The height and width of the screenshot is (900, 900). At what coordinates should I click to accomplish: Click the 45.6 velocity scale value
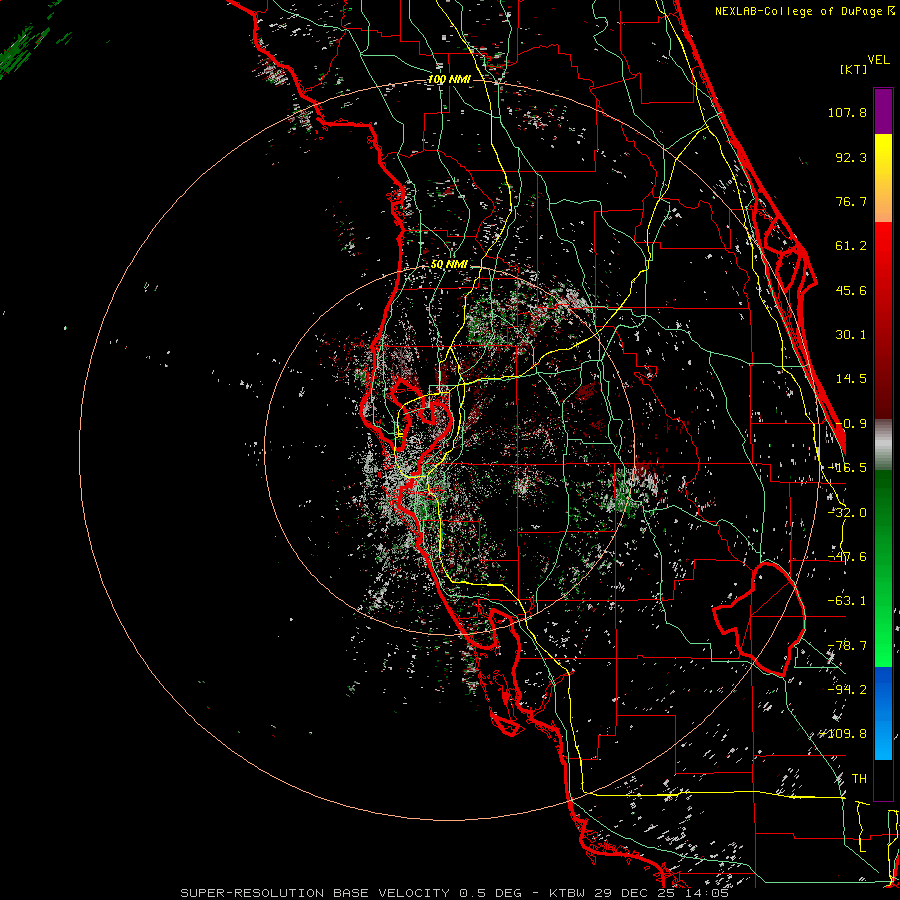(851, 290)
